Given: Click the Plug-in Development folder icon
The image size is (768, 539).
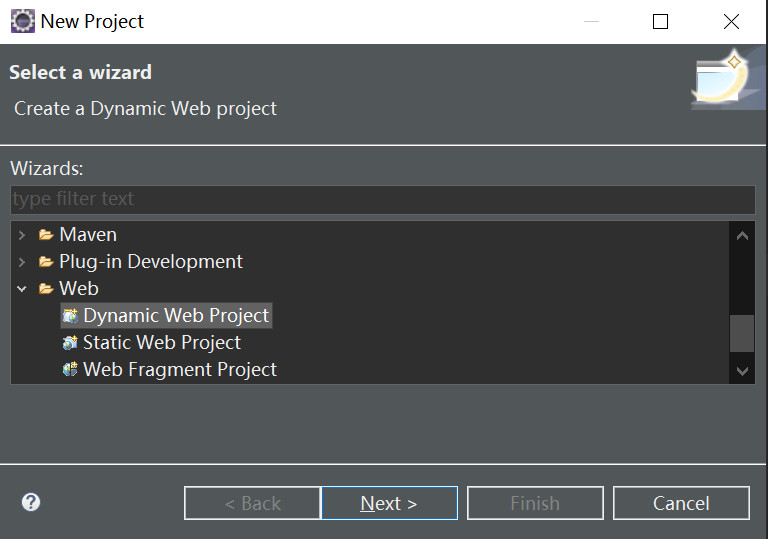Looking at the screenshot, I should [x=46, y=262].
